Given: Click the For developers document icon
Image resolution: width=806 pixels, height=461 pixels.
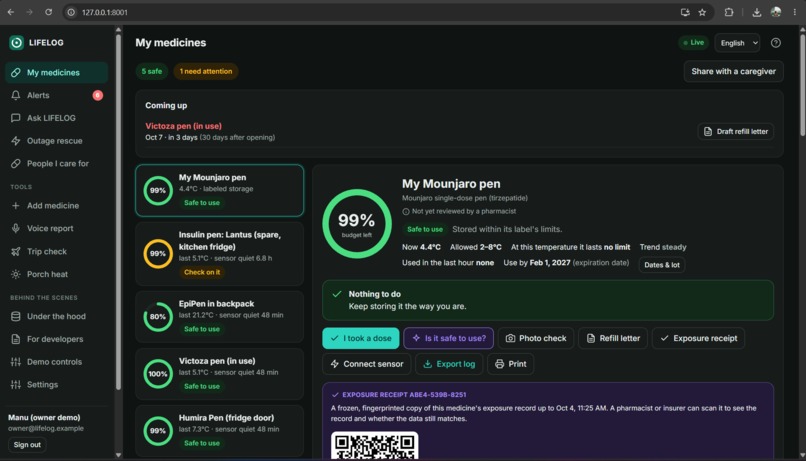Looking at the screenshot, I should coord(16,339).
